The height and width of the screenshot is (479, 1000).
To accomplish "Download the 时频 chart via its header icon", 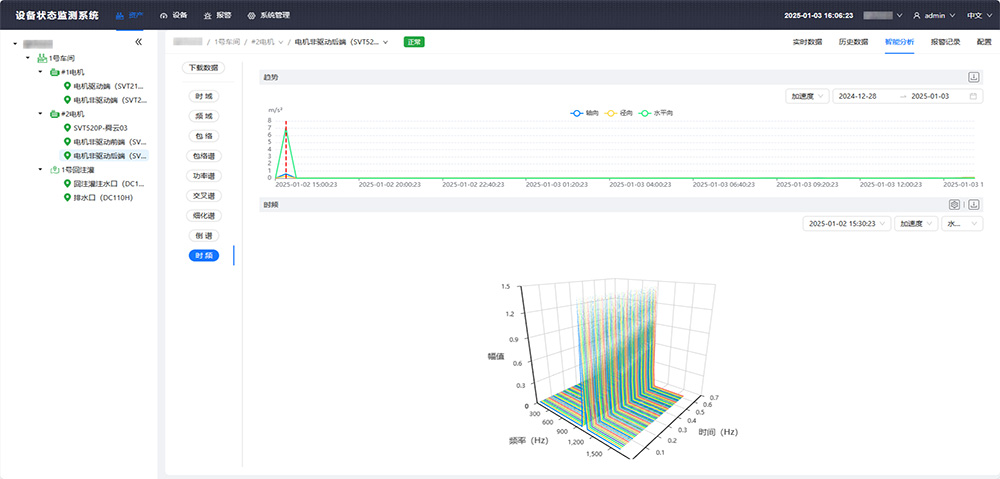I will point(973,205).
